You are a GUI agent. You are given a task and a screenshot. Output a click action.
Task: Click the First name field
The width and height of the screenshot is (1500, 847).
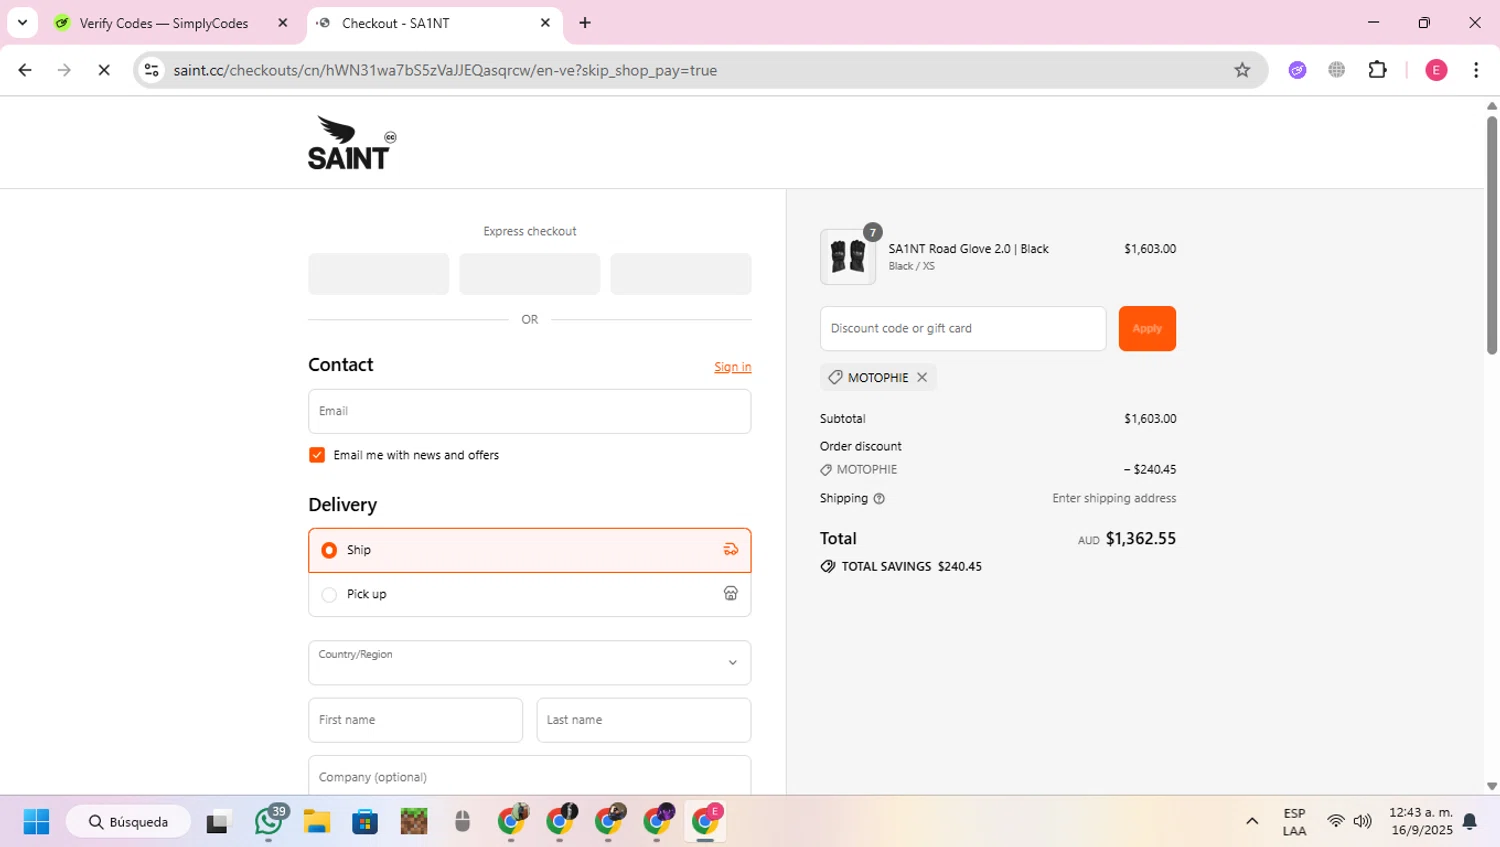click(x=415, y=720)
